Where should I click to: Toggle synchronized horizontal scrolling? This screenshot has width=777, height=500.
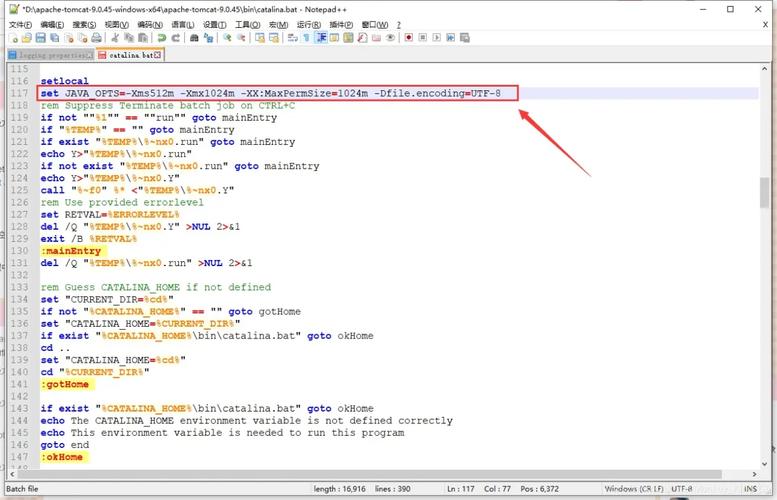tap(274, 38)
